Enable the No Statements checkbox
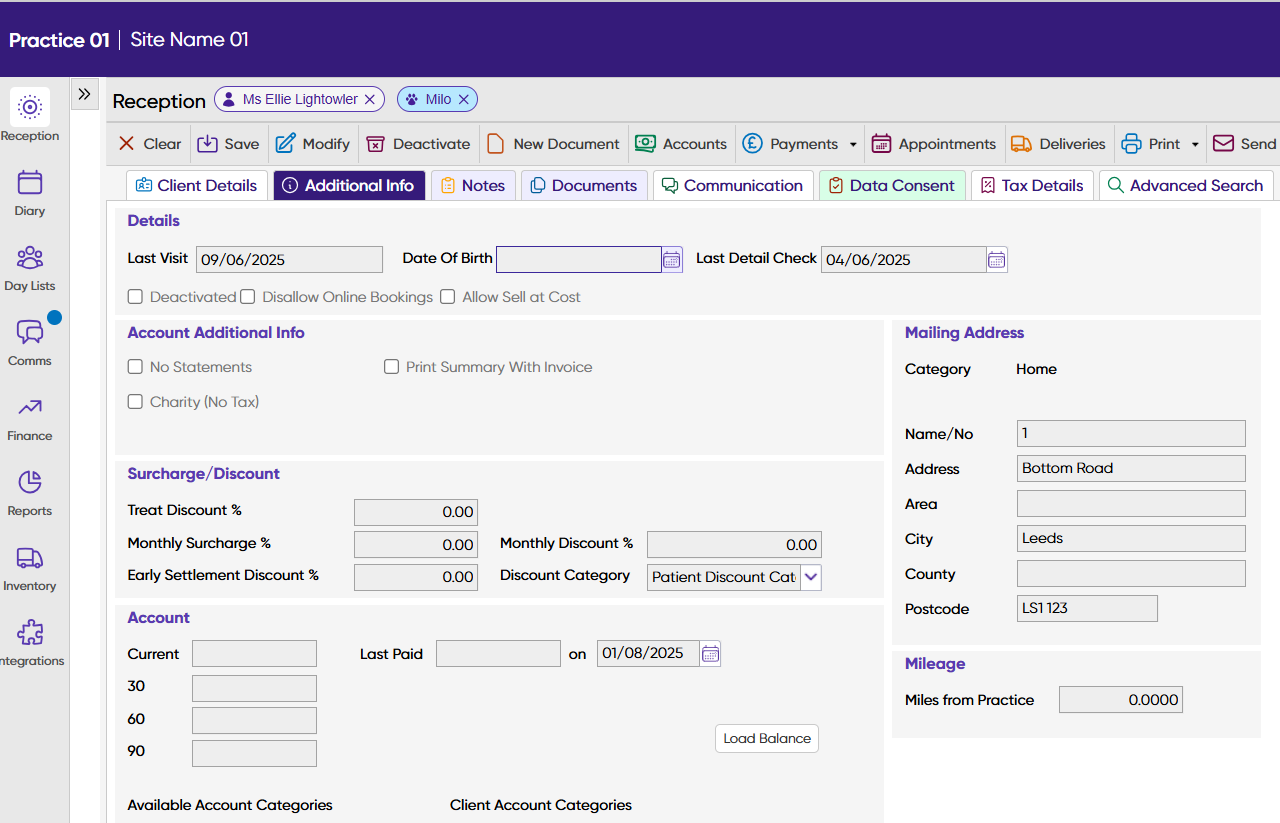The width and height of the screenshot is (1280, 823). pos(135,367)
